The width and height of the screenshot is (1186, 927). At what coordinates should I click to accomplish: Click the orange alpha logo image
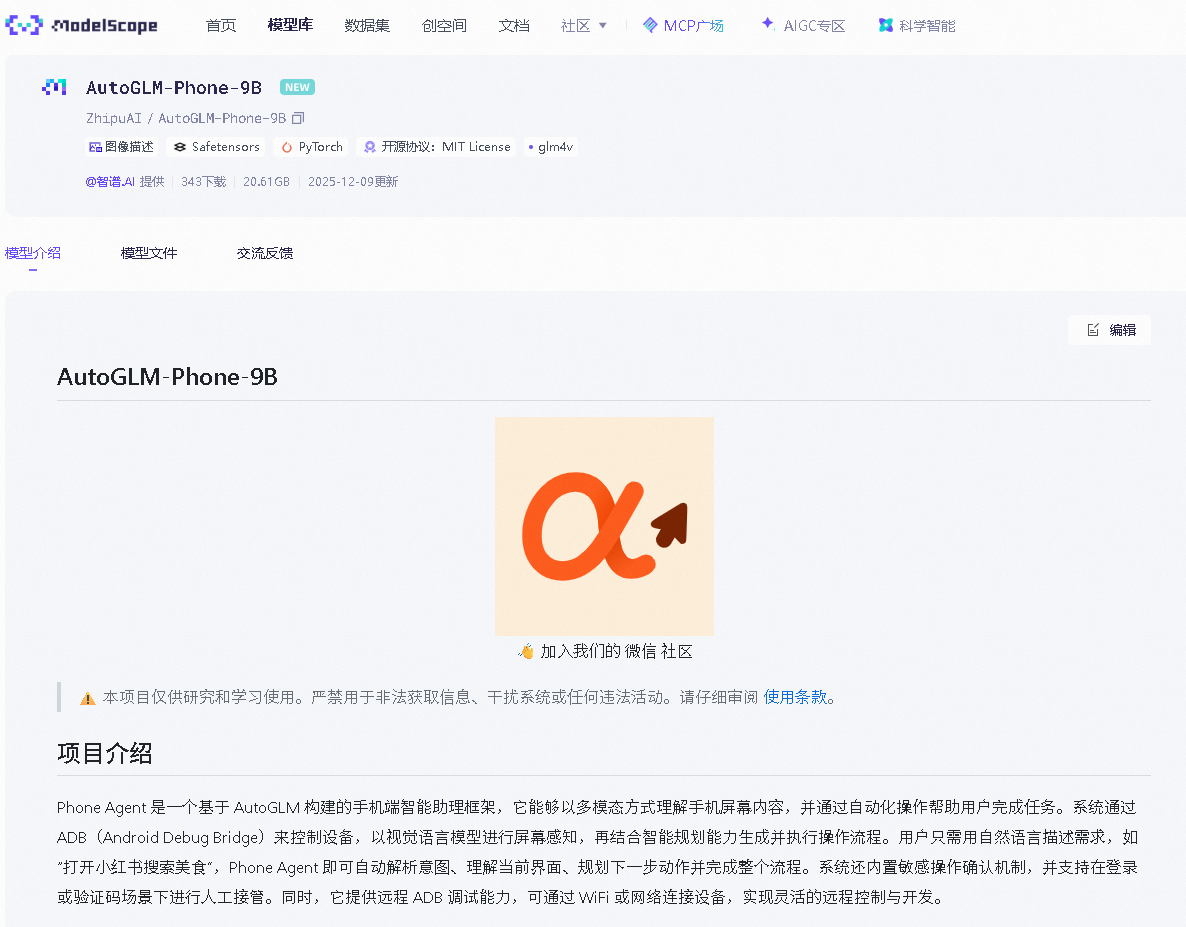tap(604, 525)
